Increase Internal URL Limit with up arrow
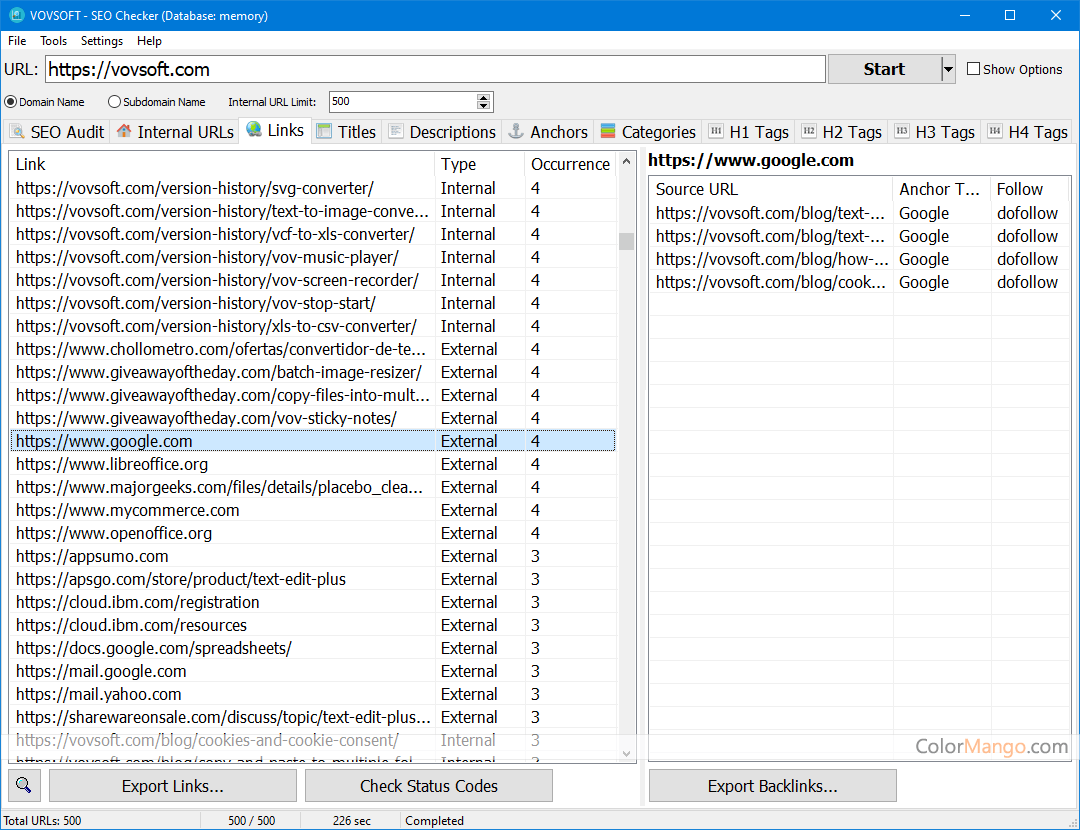Image resolution: width=1080 pixels, height=830 pixels. pyautogui.click(x=484, y=98)
